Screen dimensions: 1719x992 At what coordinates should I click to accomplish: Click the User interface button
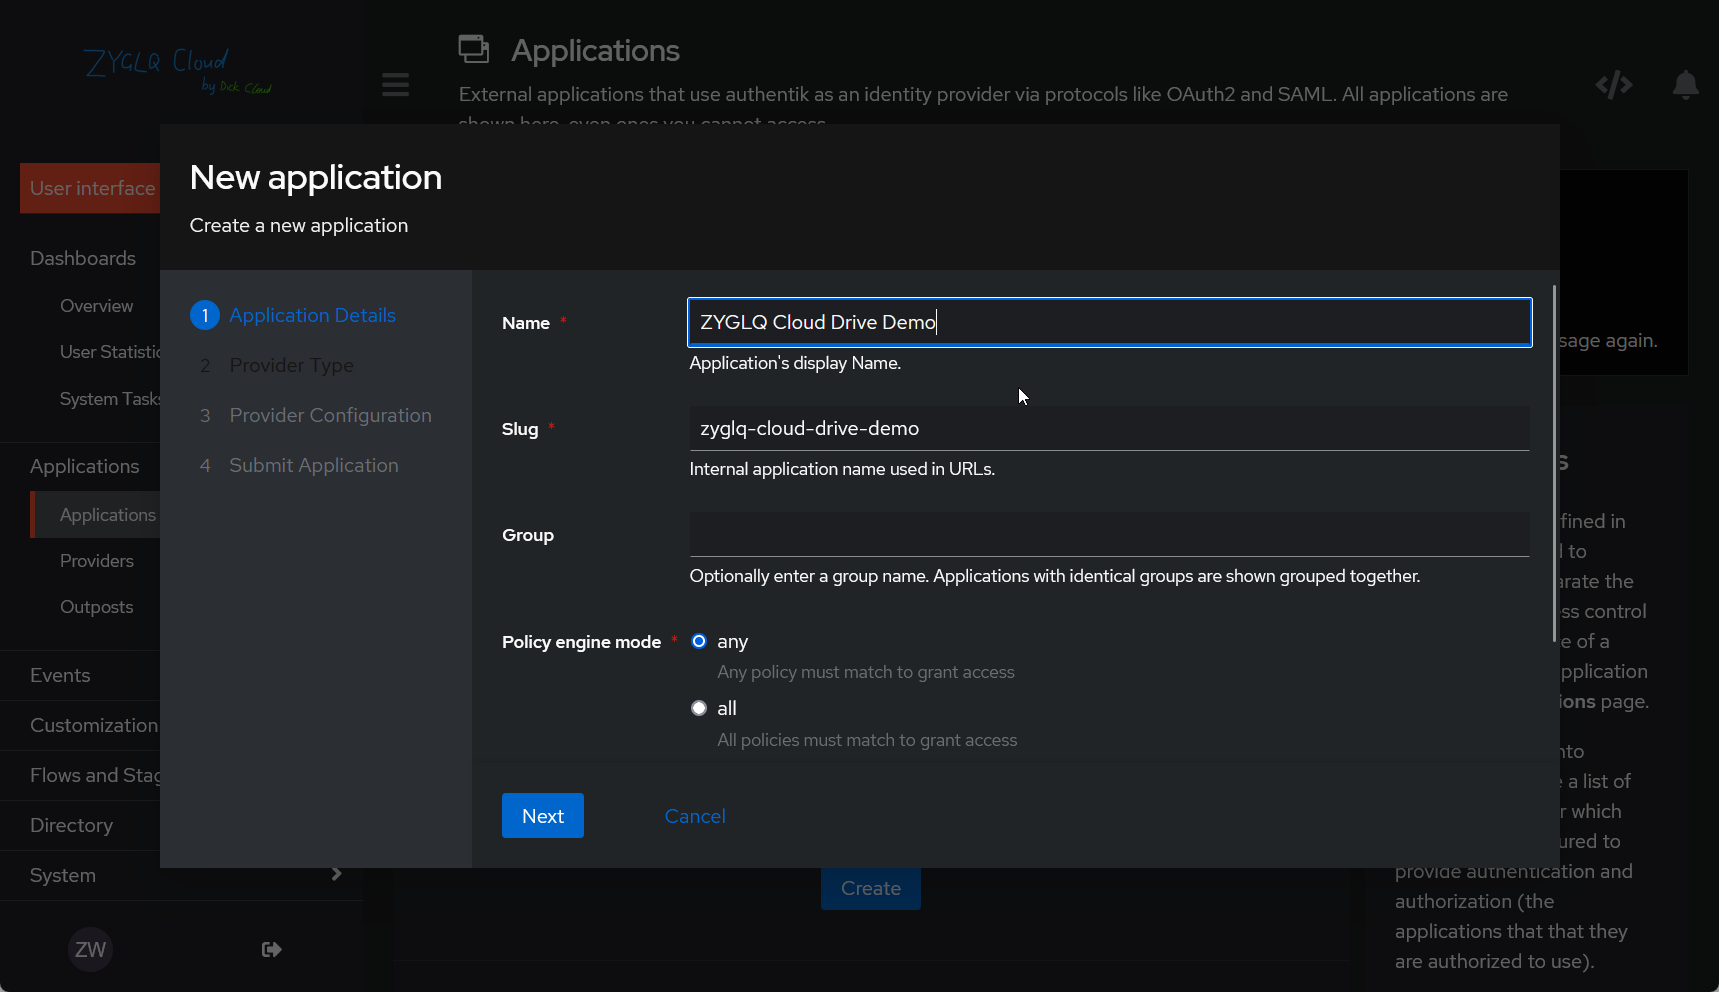[90, 188]
